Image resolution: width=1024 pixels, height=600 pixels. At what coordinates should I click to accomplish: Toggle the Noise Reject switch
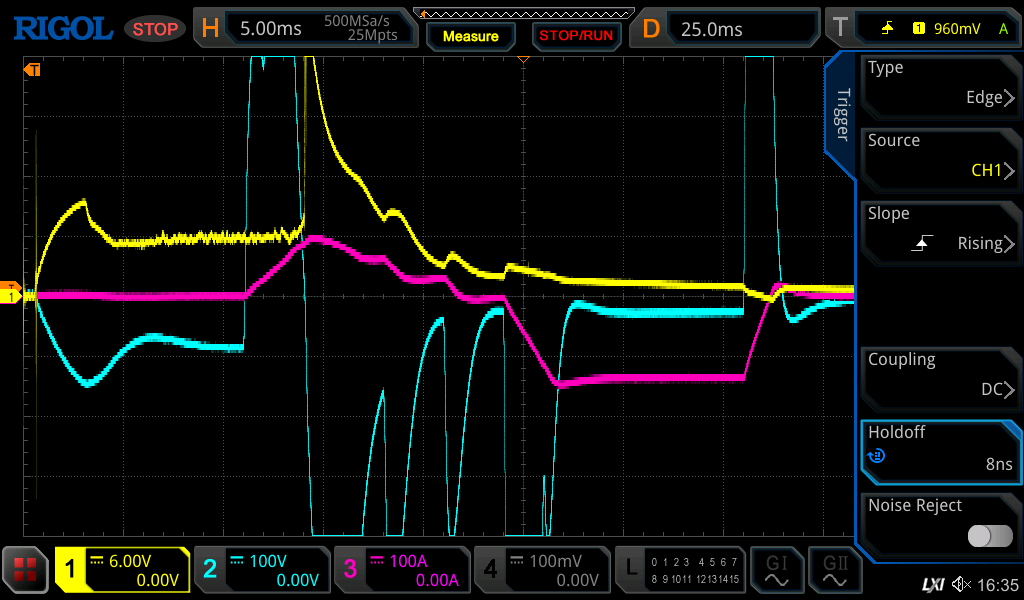[x=989, y=536]
